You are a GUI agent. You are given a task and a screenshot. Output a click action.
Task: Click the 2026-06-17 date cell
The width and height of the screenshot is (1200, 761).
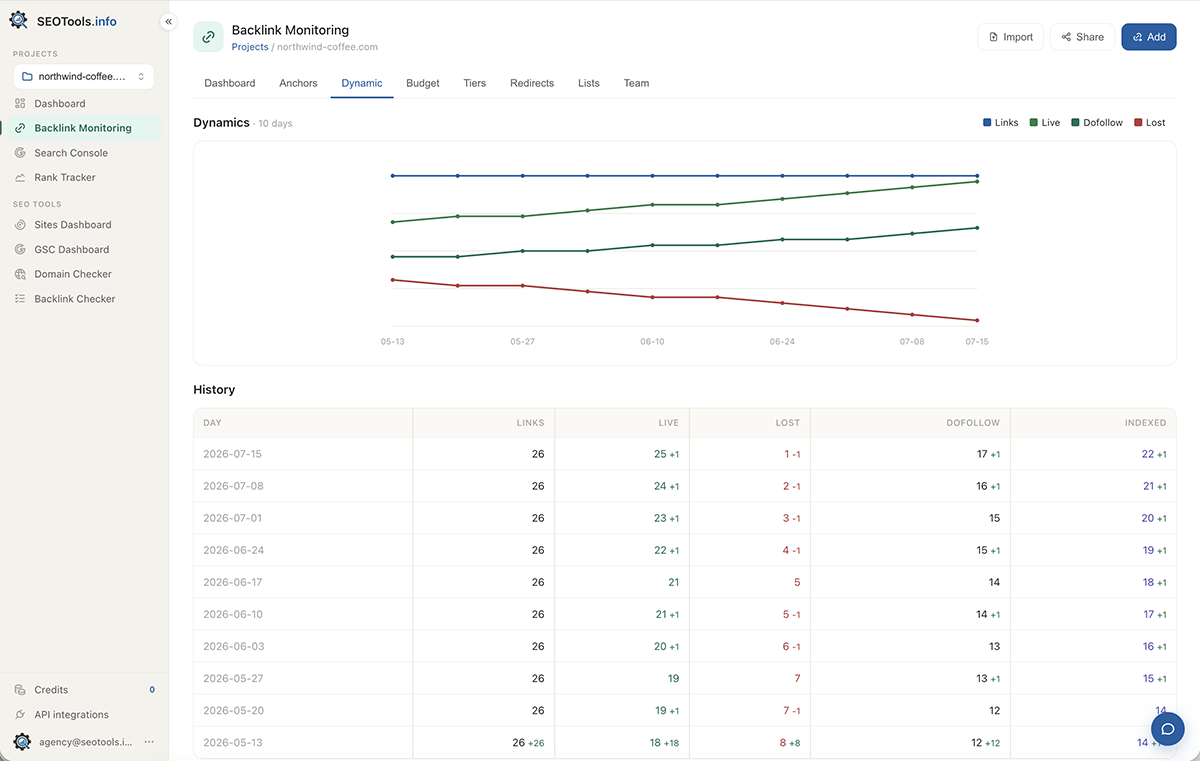[232, 582]
